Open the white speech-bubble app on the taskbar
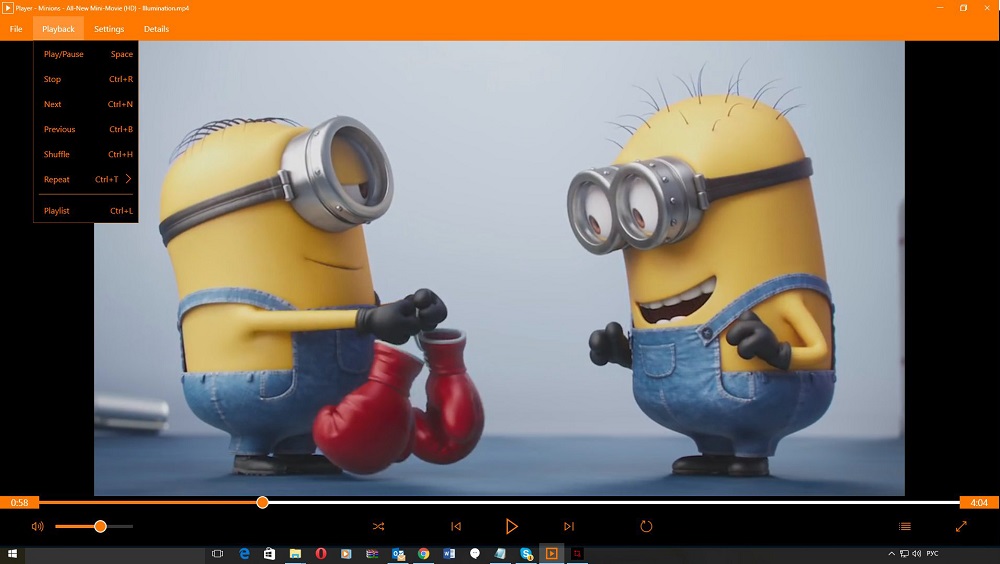 click(x=474, y=554)
